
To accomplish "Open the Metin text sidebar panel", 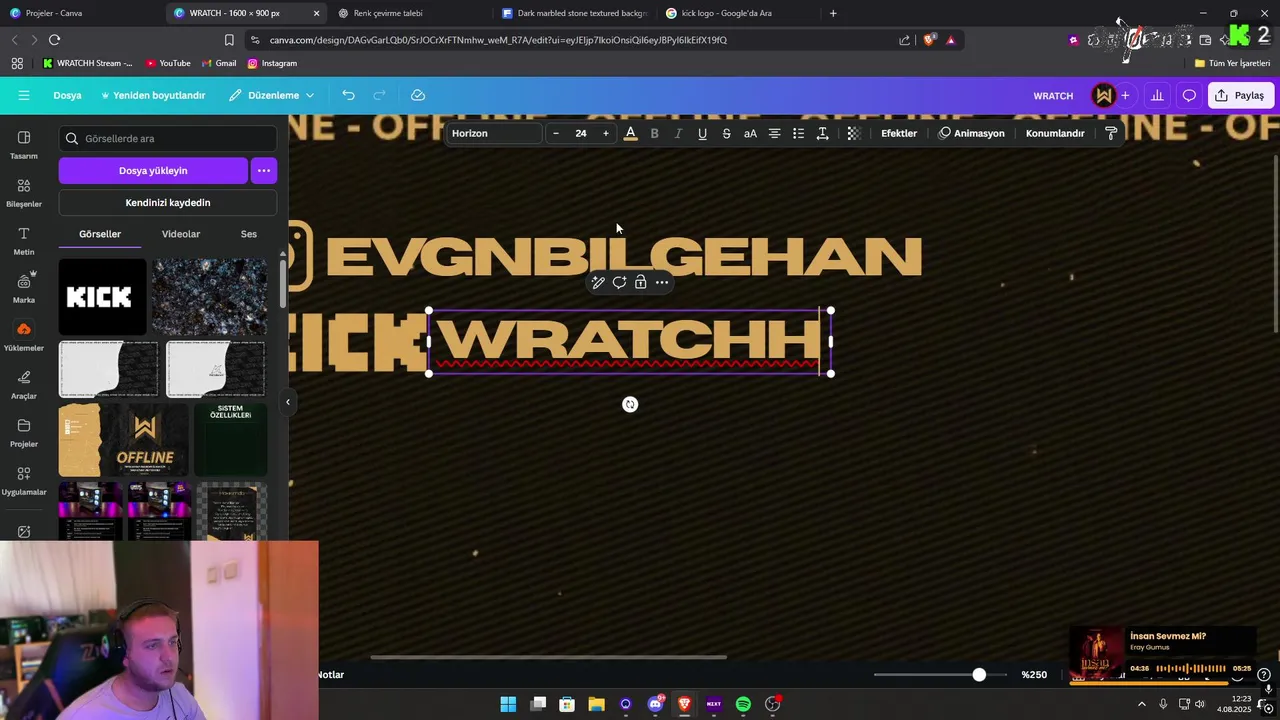I will tap(24, 240).
